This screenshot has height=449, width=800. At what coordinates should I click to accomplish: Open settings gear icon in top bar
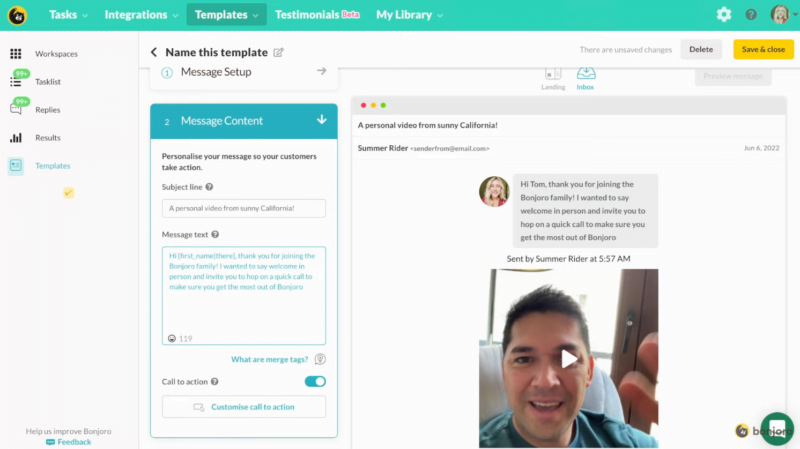point(724,14)
